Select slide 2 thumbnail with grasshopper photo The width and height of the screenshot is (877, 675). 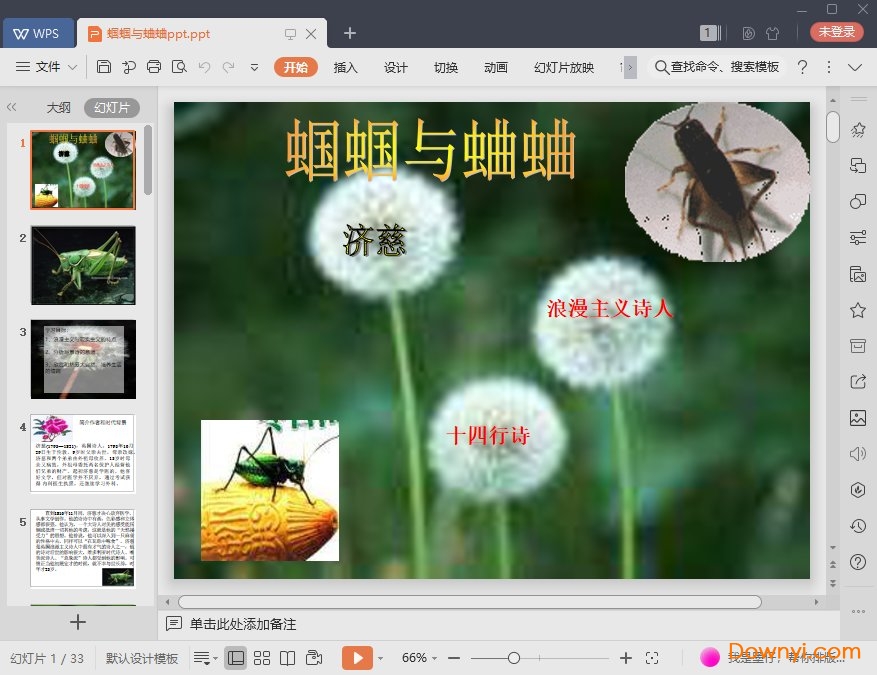pyautogui.click(x=83, y=265)
